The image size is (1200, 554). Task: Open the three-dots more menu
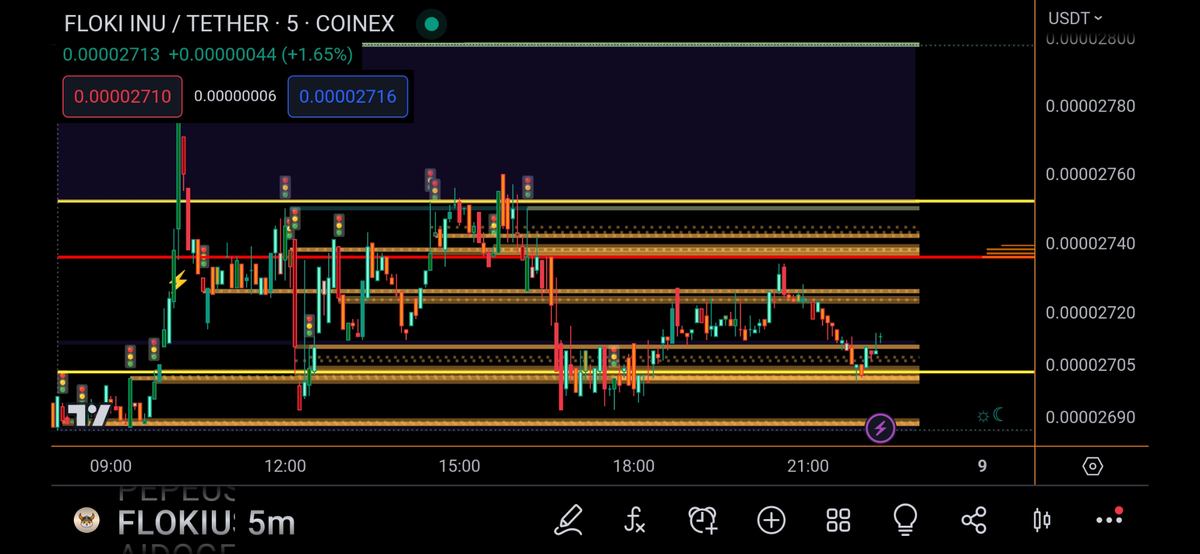(1109, 519)
